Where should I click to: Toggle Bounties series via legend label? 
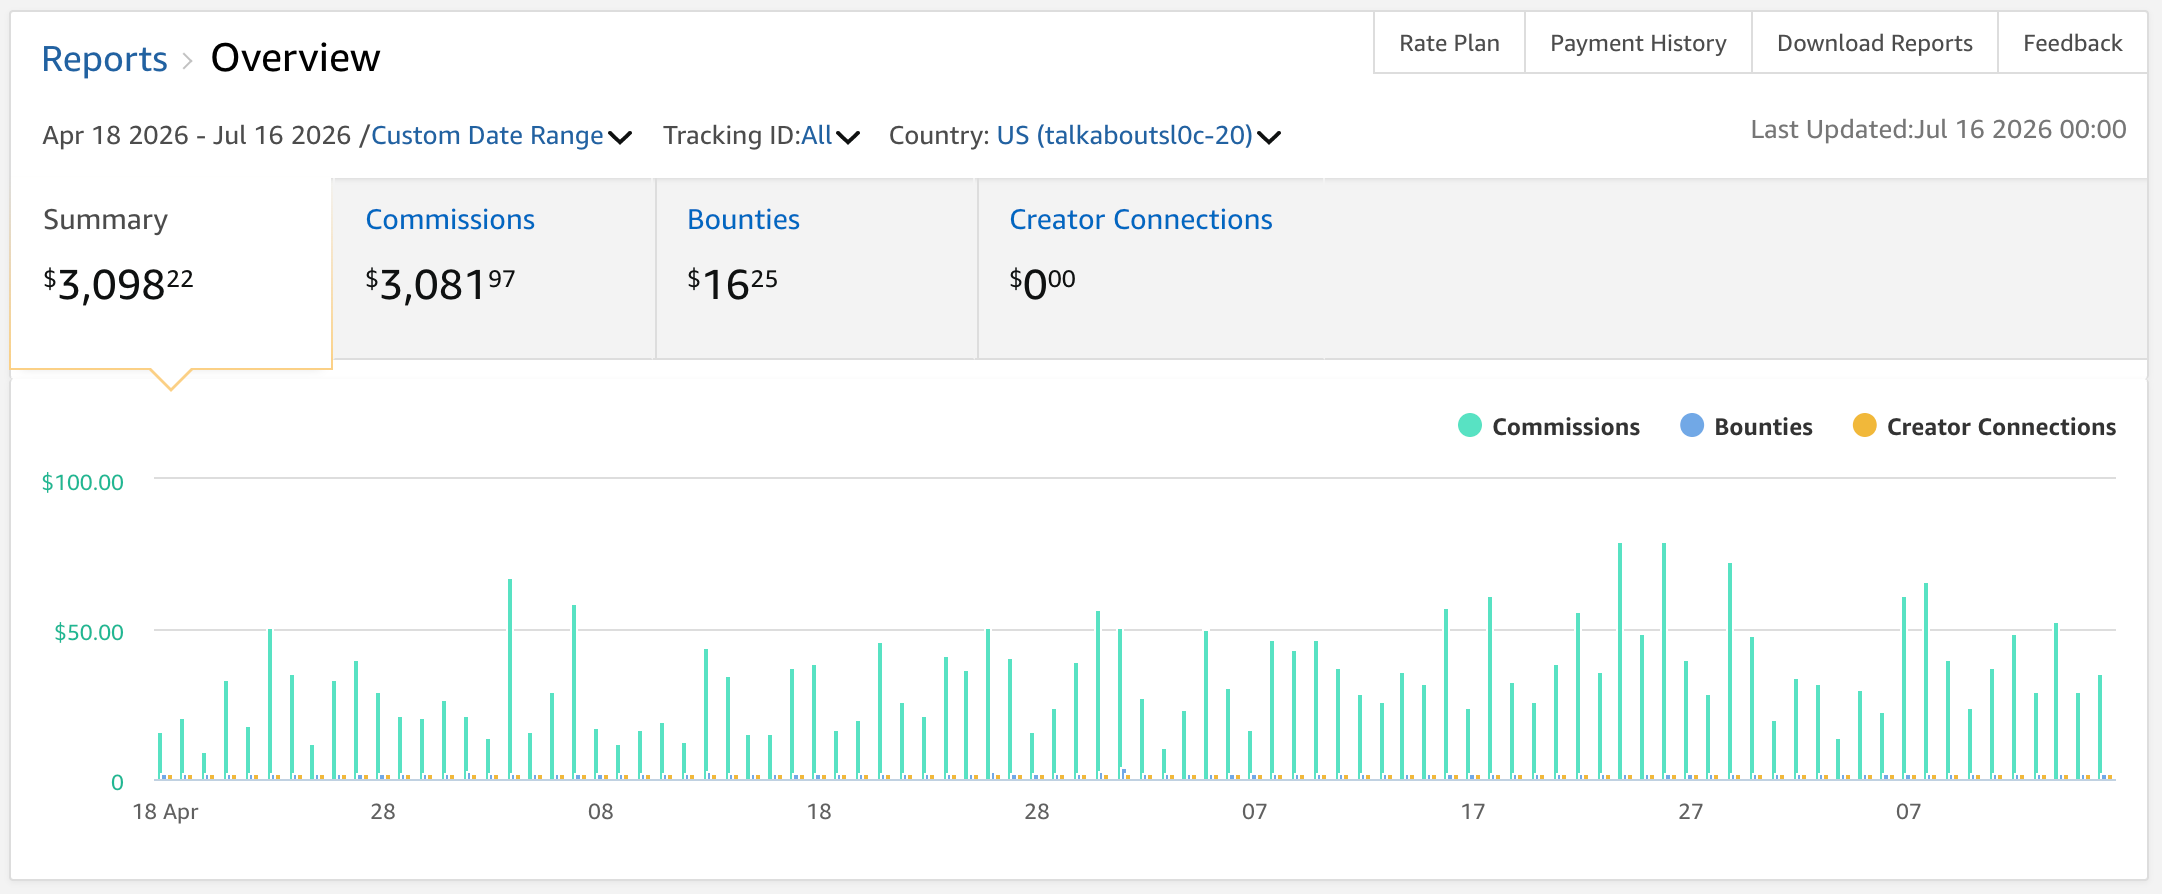coord(1763,427)
